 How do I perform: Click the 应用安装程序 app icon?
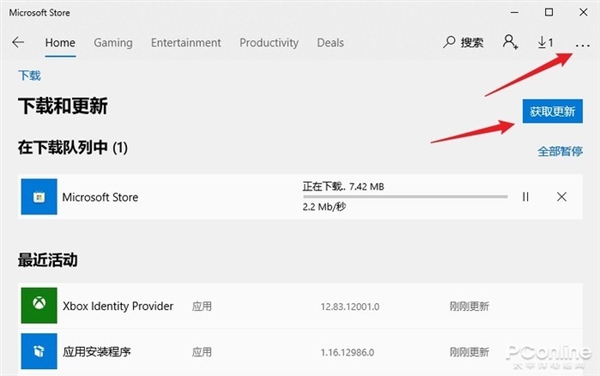[x=39, y=351]
